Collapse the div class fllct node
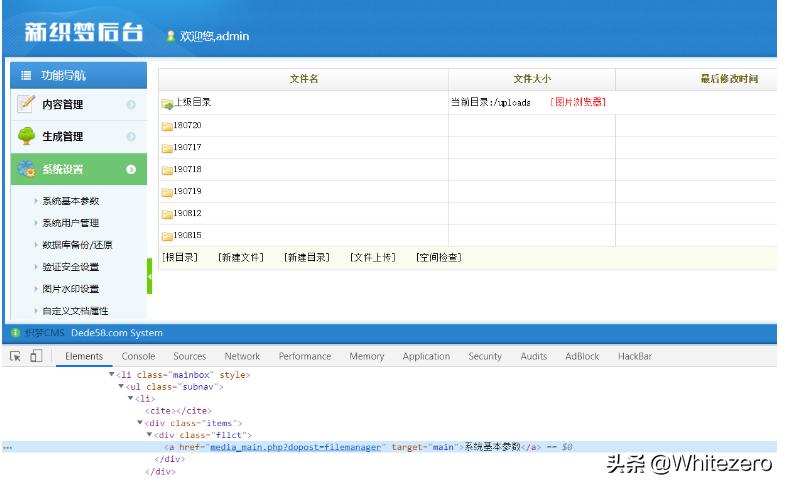The height and width of the screenshot is (489, 787). [x=149, y=435]
